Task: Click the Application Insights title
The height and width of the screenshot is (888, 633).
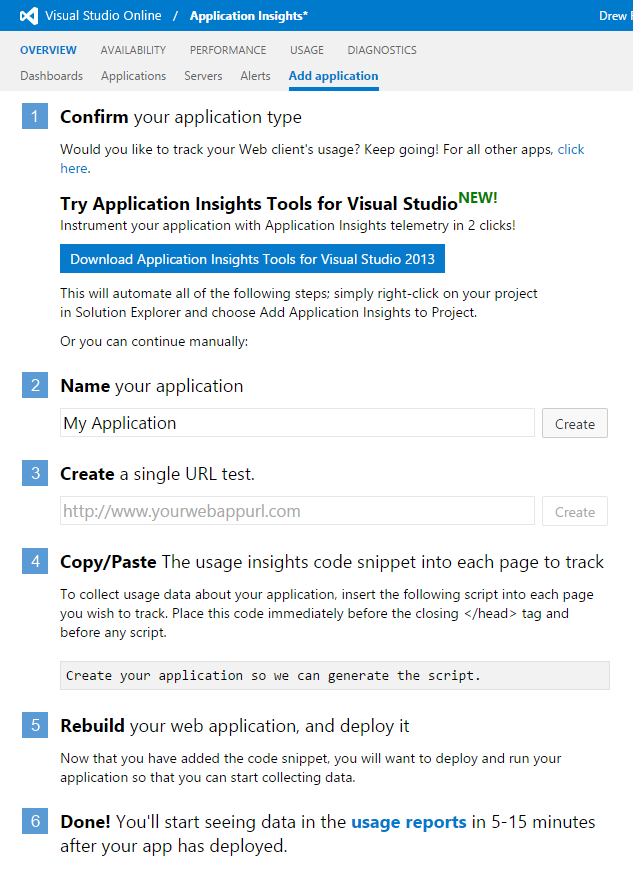Action: [x=248, y=16]
